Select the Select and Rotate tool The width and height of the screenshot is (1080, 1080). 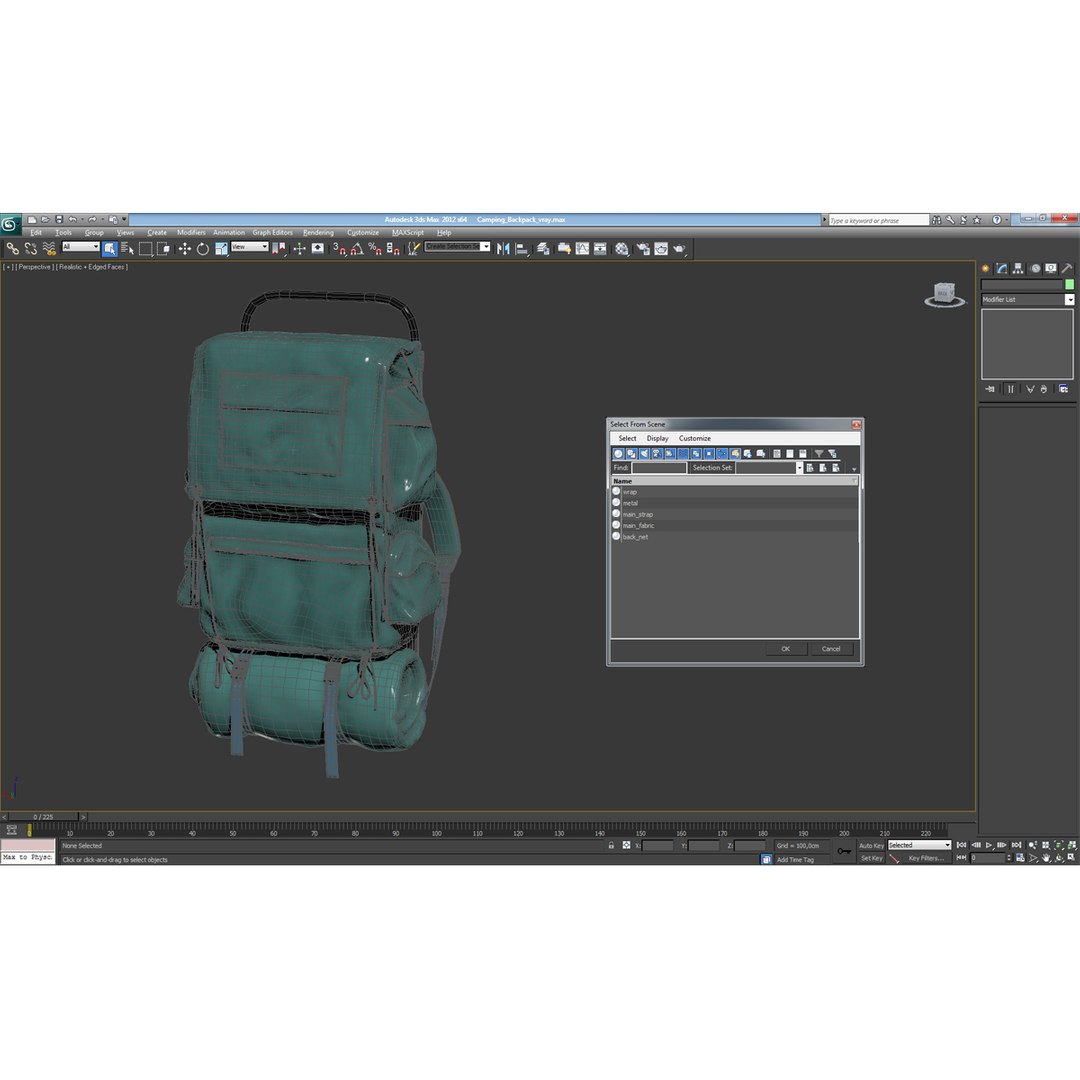click(202, 249)
